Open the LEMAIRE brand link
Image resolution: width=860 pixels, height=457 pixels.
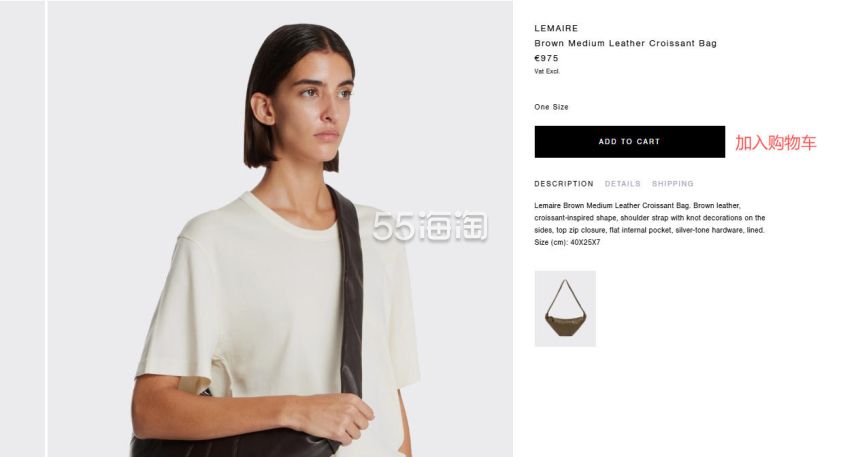pyautogui.click(x=556, y=28)
